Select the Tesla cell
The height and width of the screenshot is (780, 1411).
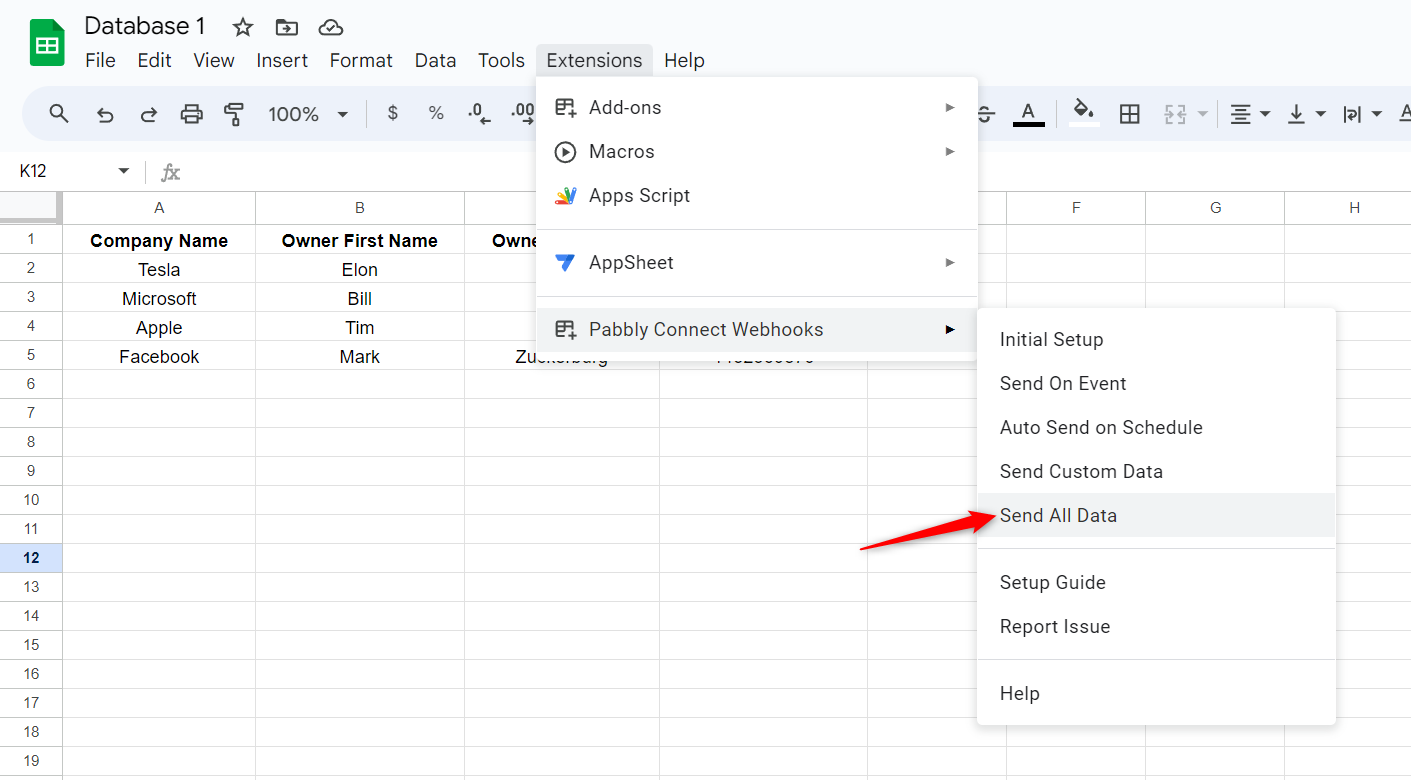point(159,269)
